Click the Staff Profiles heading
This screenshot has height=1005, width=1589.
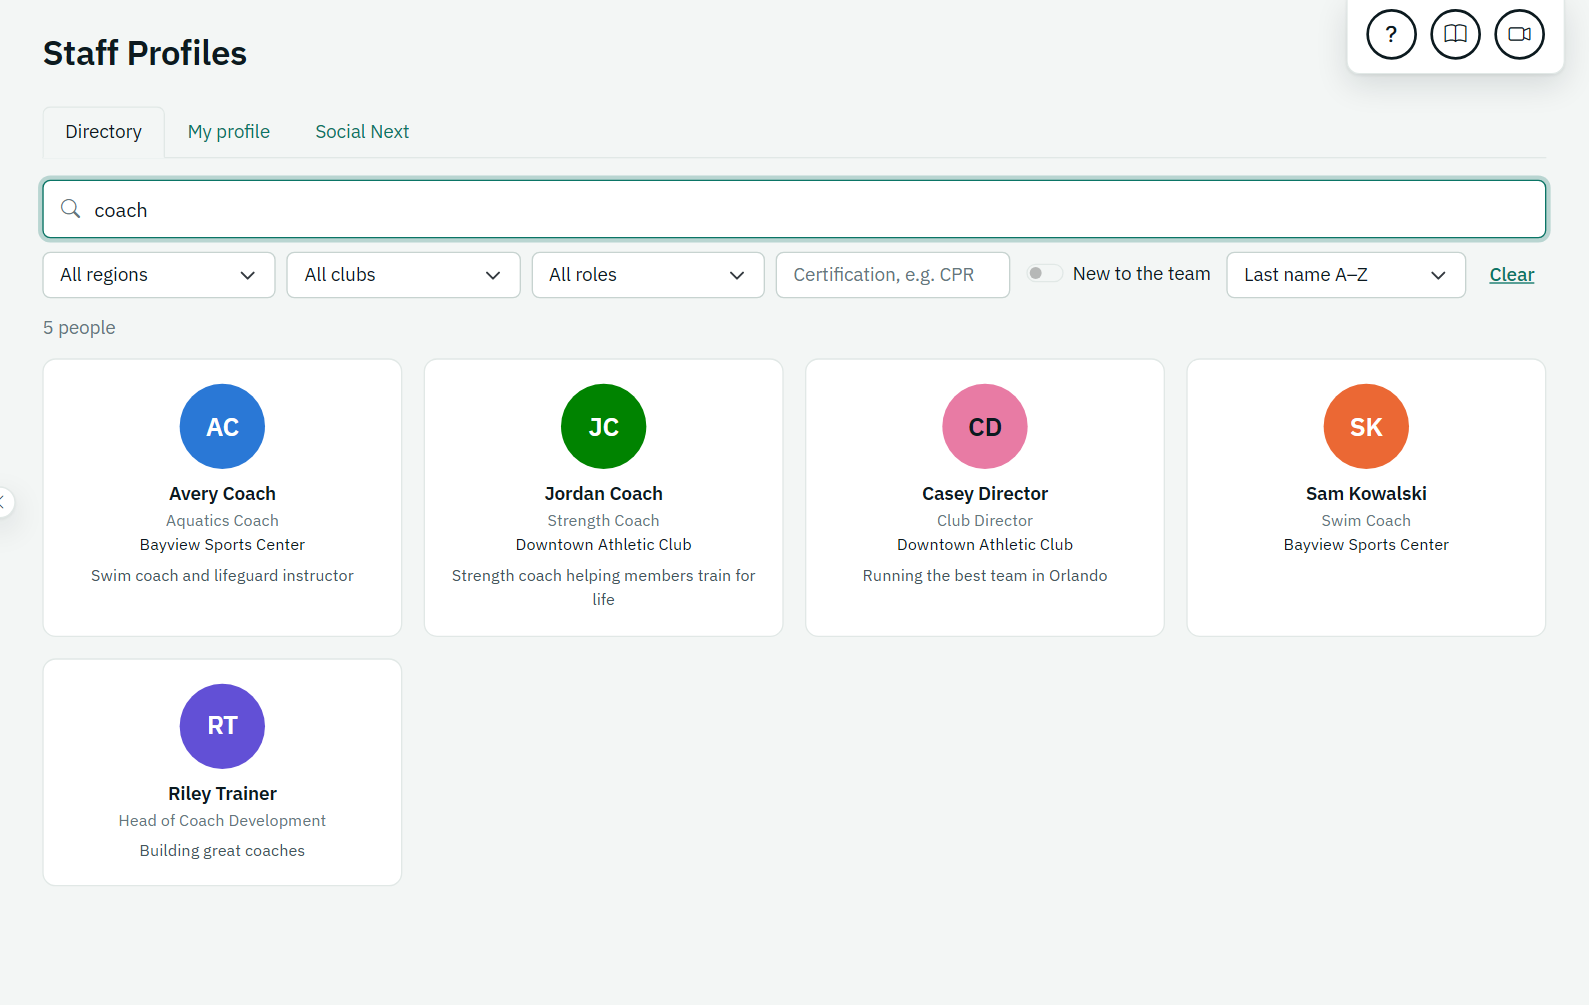point(145,53)
